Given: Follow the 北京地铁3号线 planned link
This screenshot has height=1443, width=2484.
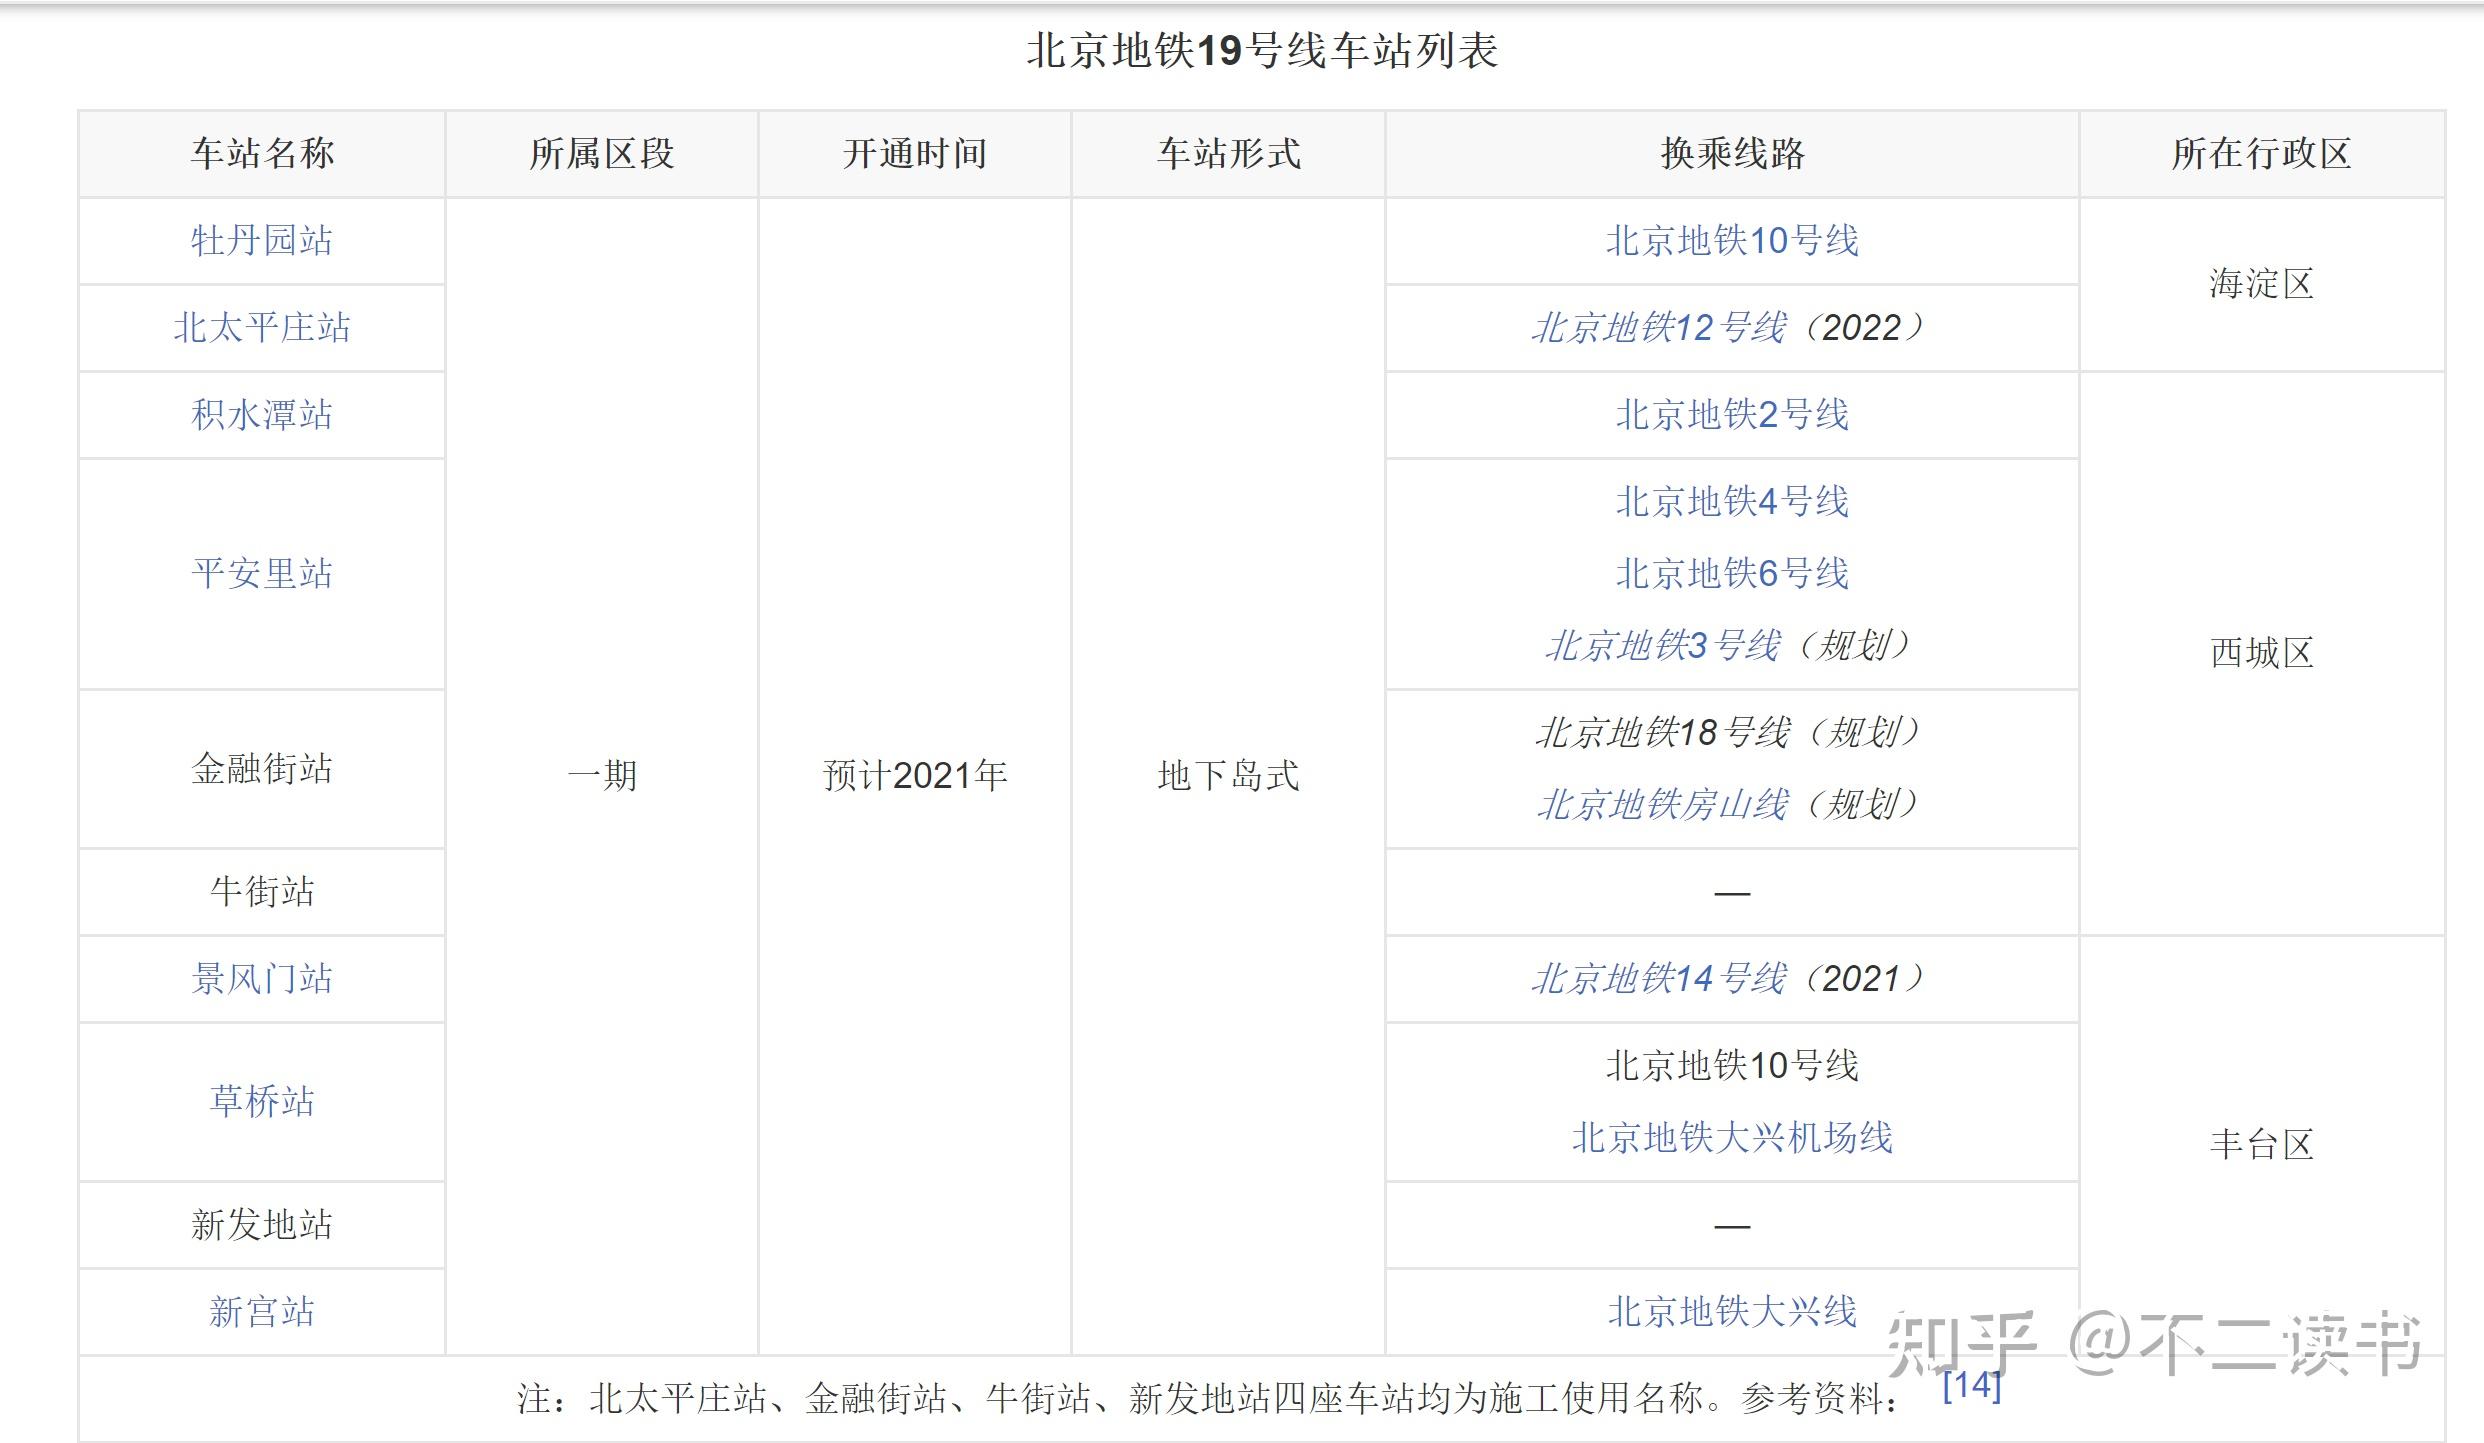Looking at the screenshot, I should (1663, 646).
